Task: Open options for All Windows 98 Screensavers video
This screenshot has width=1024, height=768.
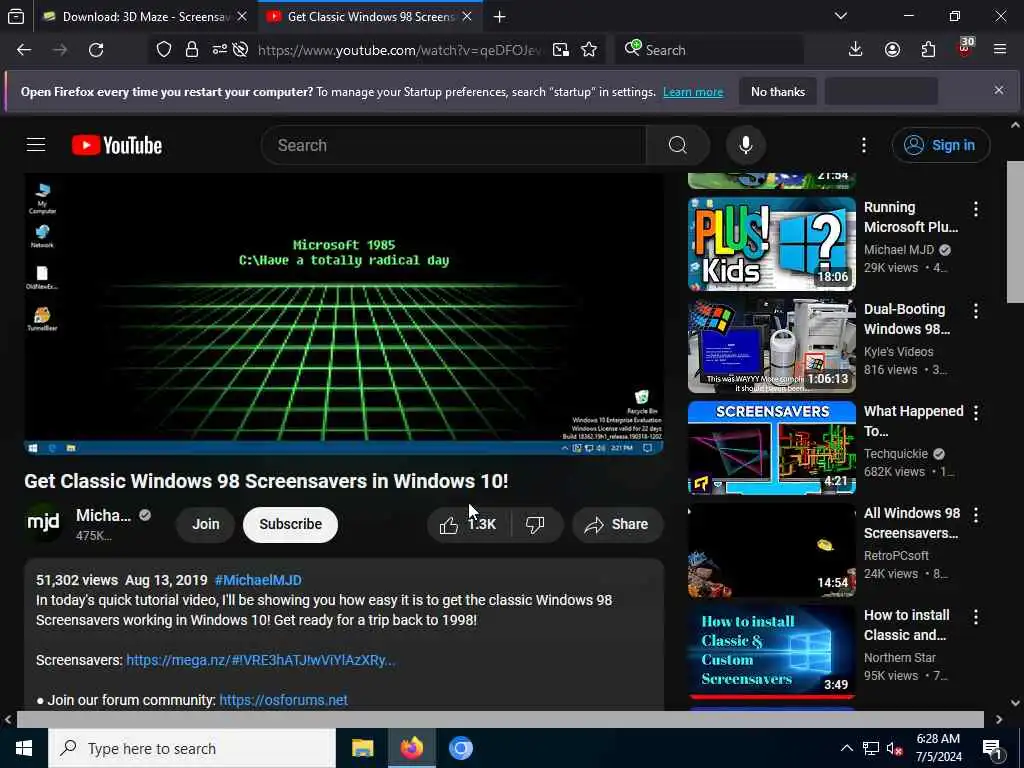Action: (976, 515)
